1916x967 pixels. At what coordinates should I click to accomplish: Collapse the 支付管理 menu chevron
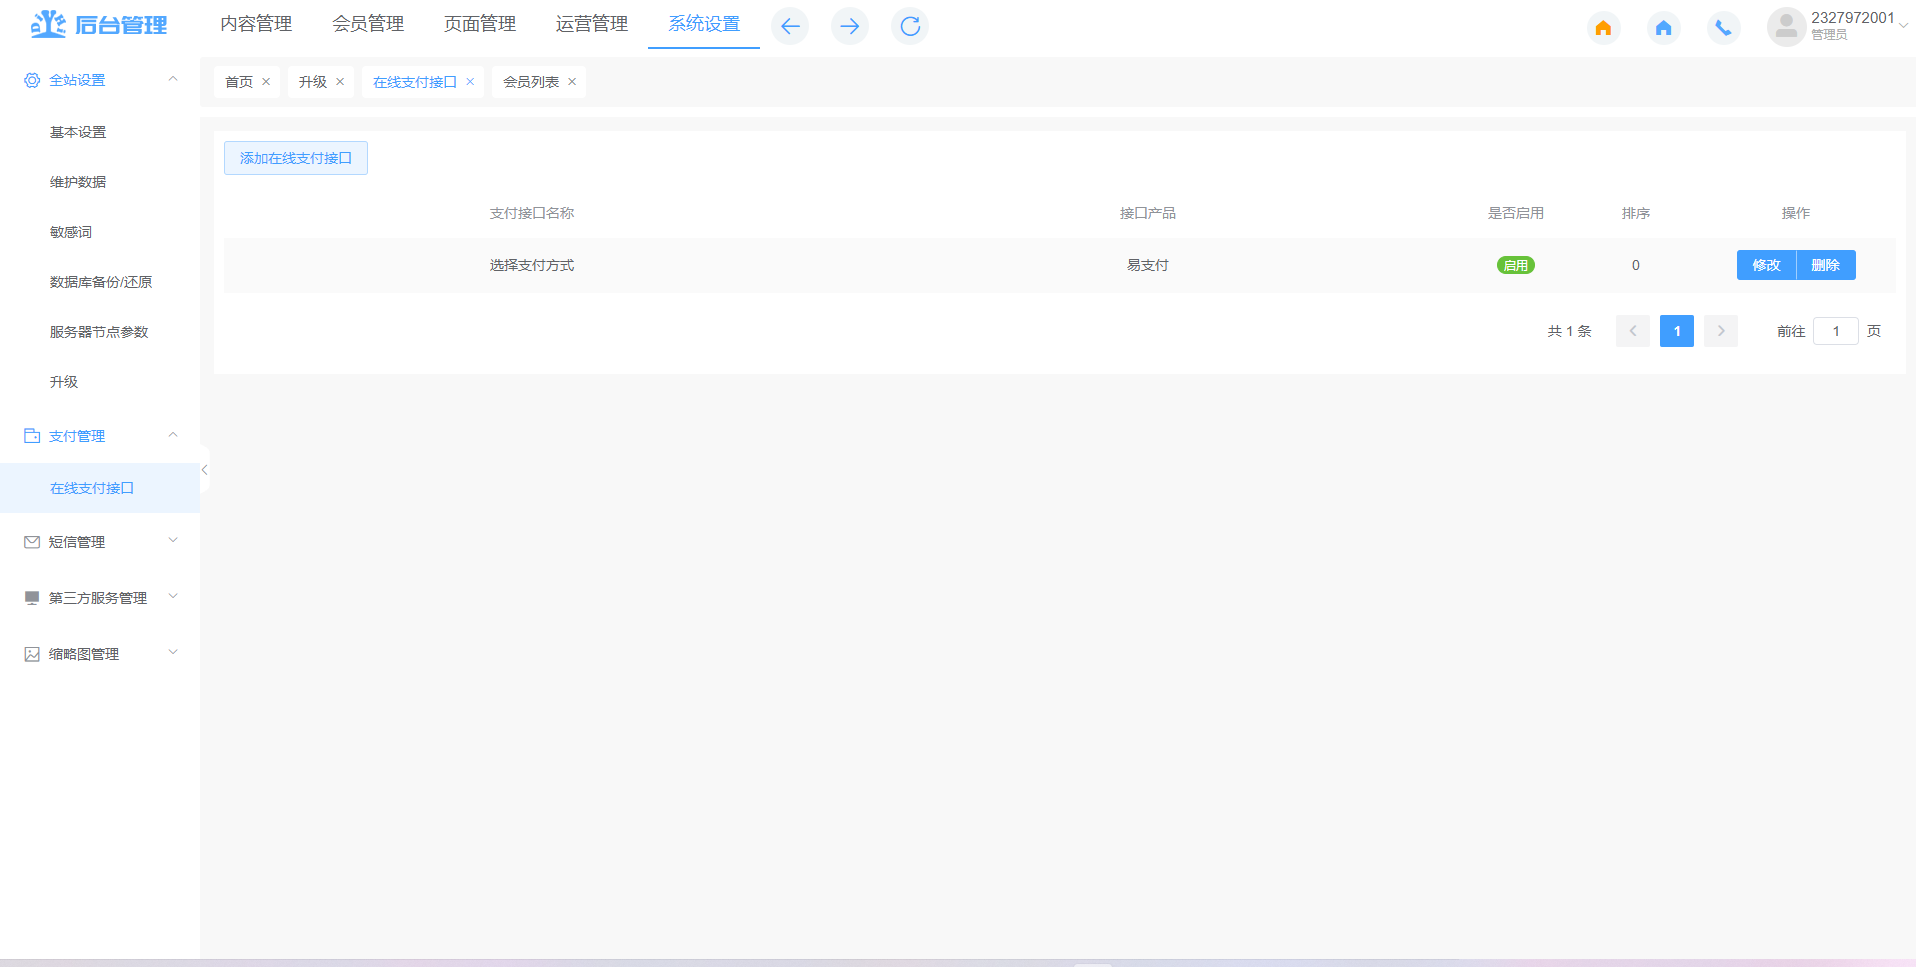tap(173, 435)
